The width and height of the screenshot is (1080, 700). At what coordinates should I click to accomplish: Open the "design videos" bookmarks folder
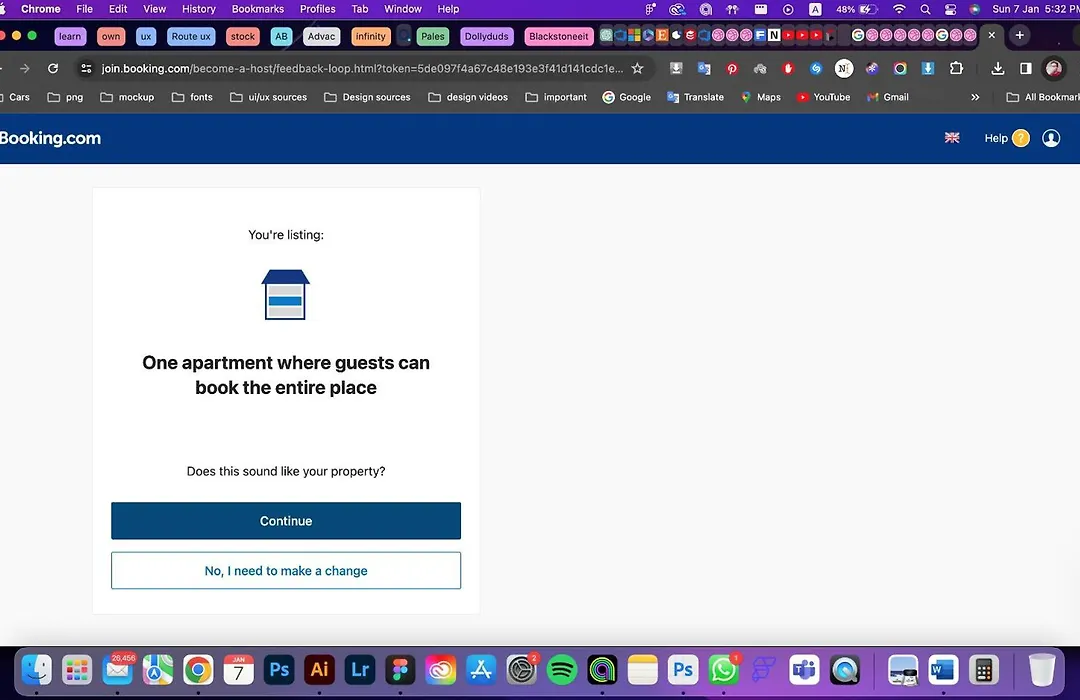click(468, 97)
